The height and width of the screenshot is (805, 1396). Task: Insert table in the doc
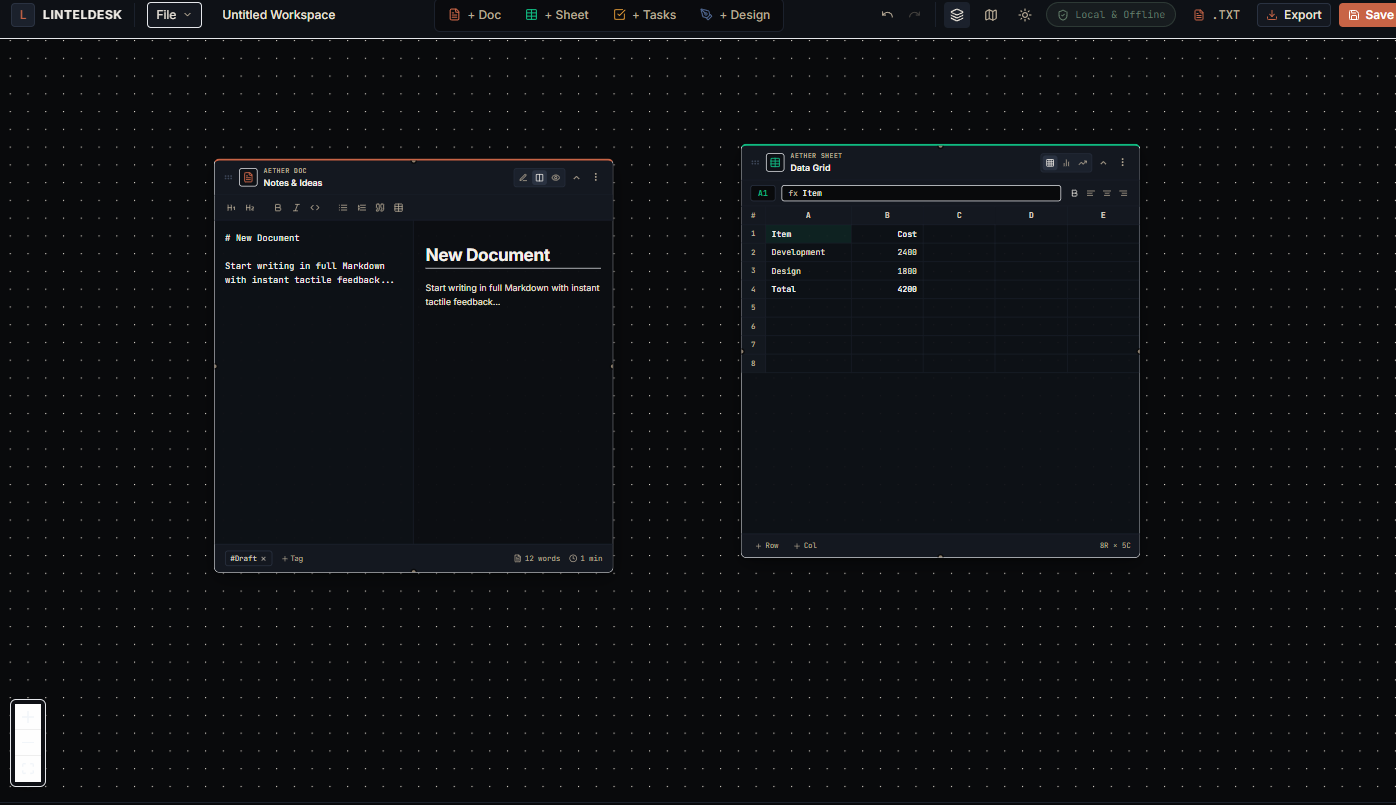(399, 208)
